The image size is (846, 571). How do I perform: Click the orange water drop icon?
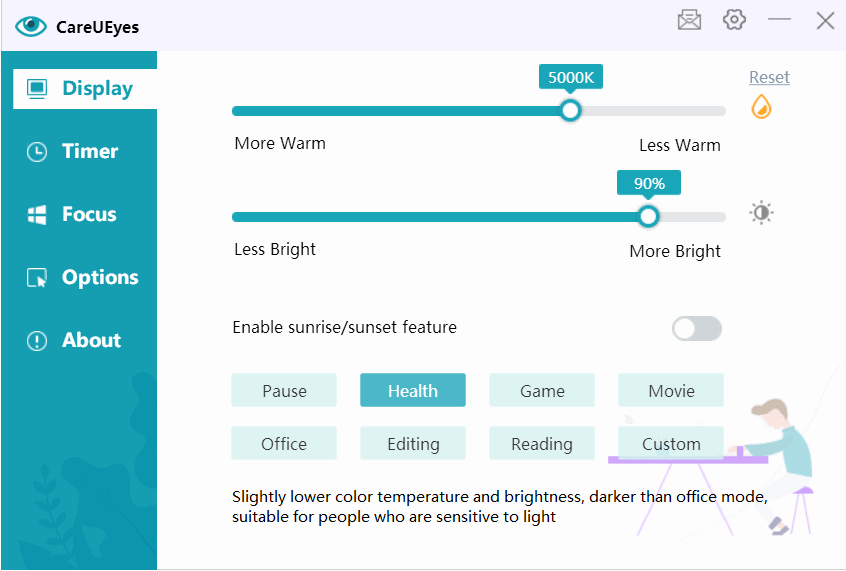[761, 106]
